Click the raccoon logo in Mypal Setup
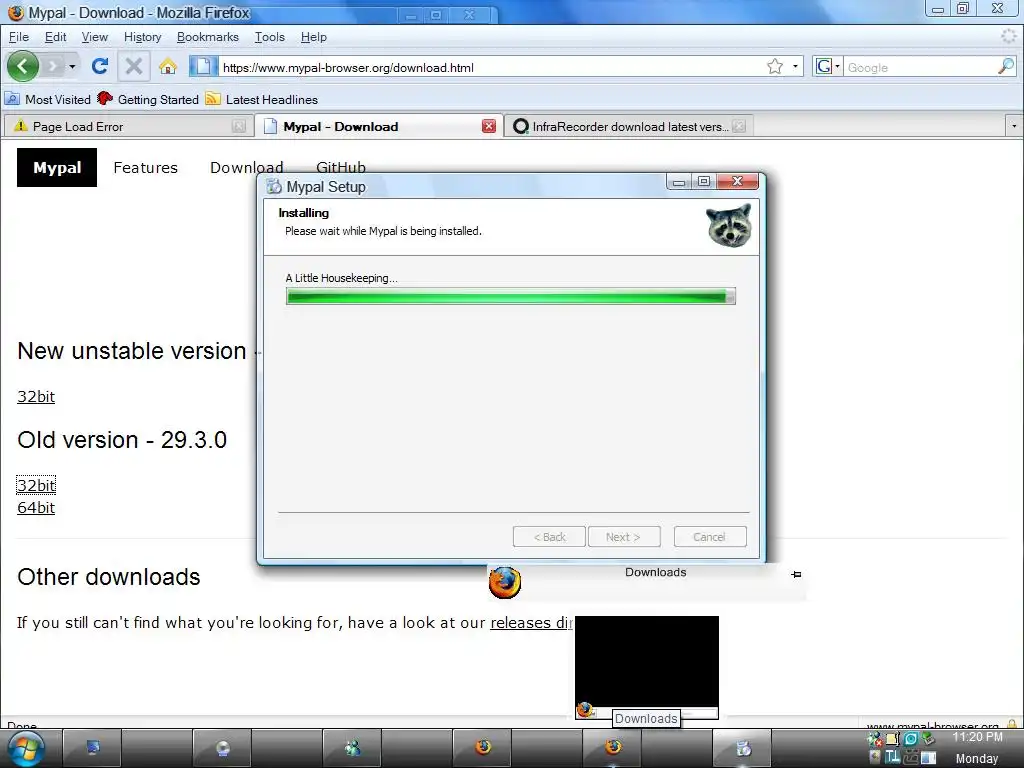 pos(729,225)
